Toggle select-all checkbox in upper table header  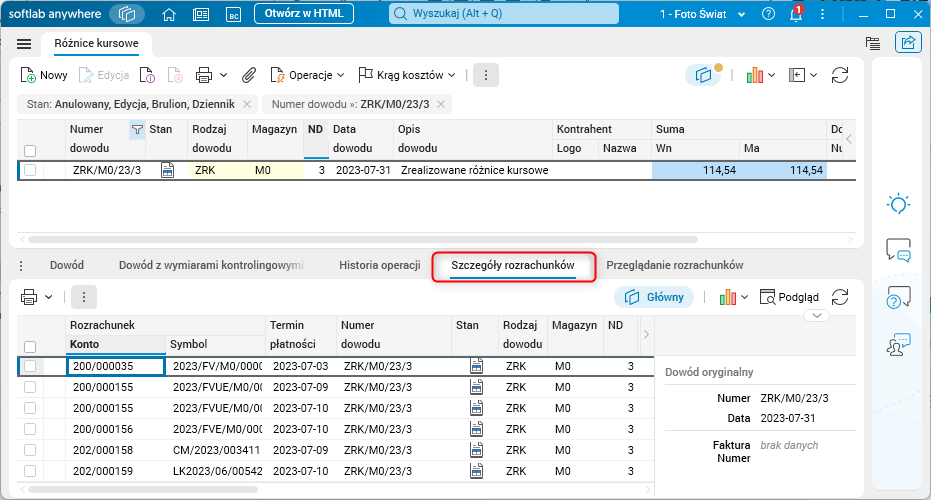click(30, 151)
